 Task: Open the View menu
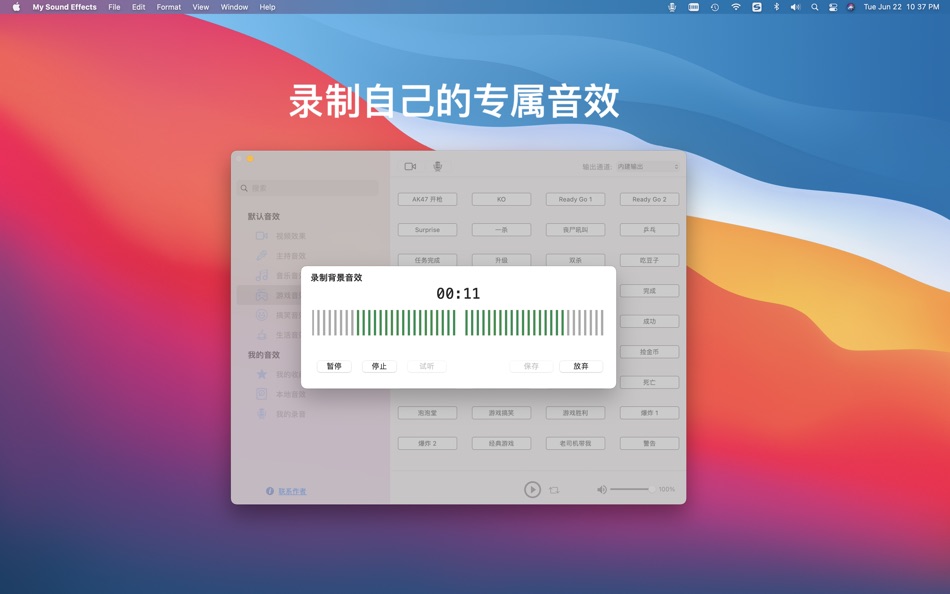tap(201, 7)
